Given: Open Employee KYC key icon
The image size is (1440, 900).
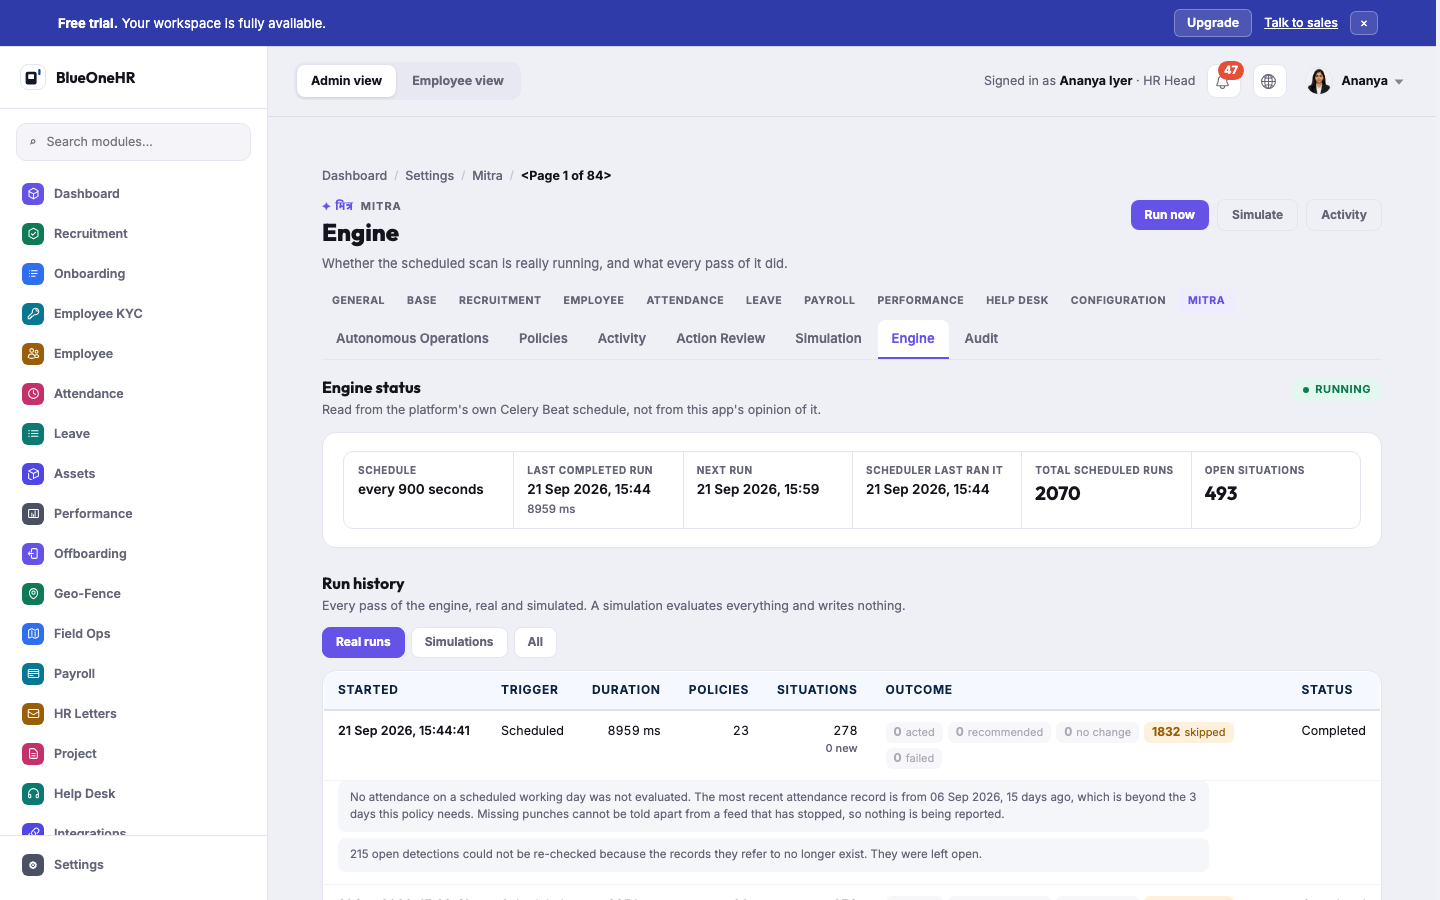Looking at the screenshot, I should (33, 313).
